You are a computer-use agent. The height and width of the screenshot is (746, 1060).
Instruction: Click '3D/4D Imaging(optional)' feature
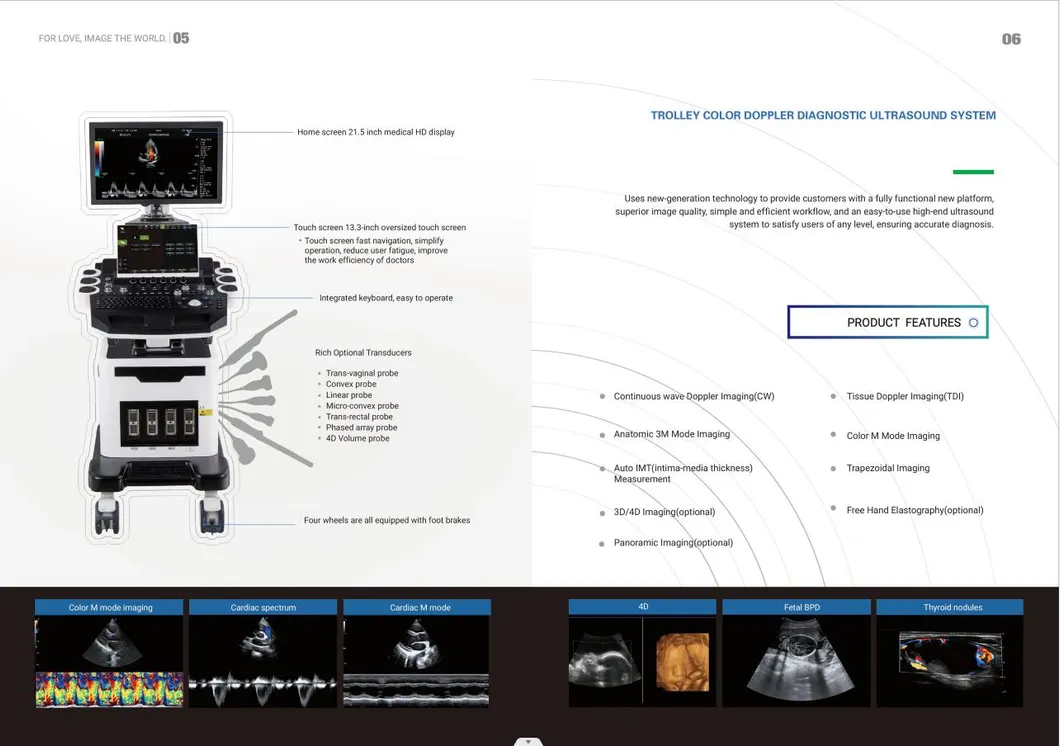click(x=664, y=512)
